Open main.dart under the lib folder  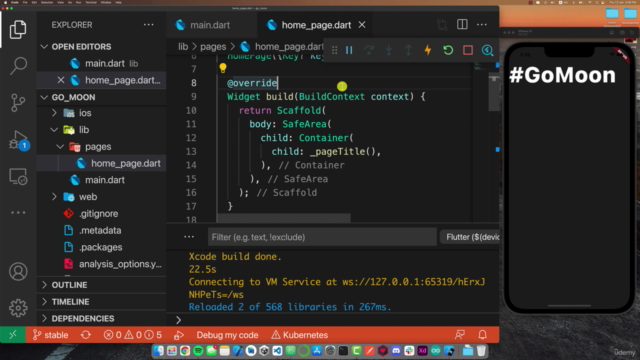[x=101, y=180]
